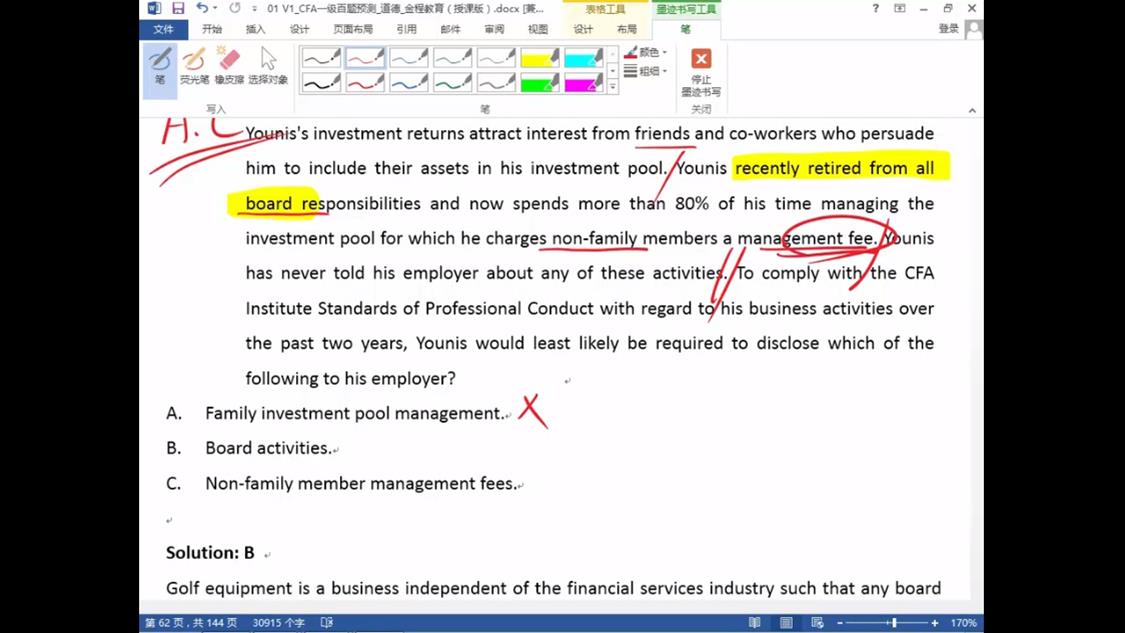Click the Undo arrow in title bar

[202, 8]
